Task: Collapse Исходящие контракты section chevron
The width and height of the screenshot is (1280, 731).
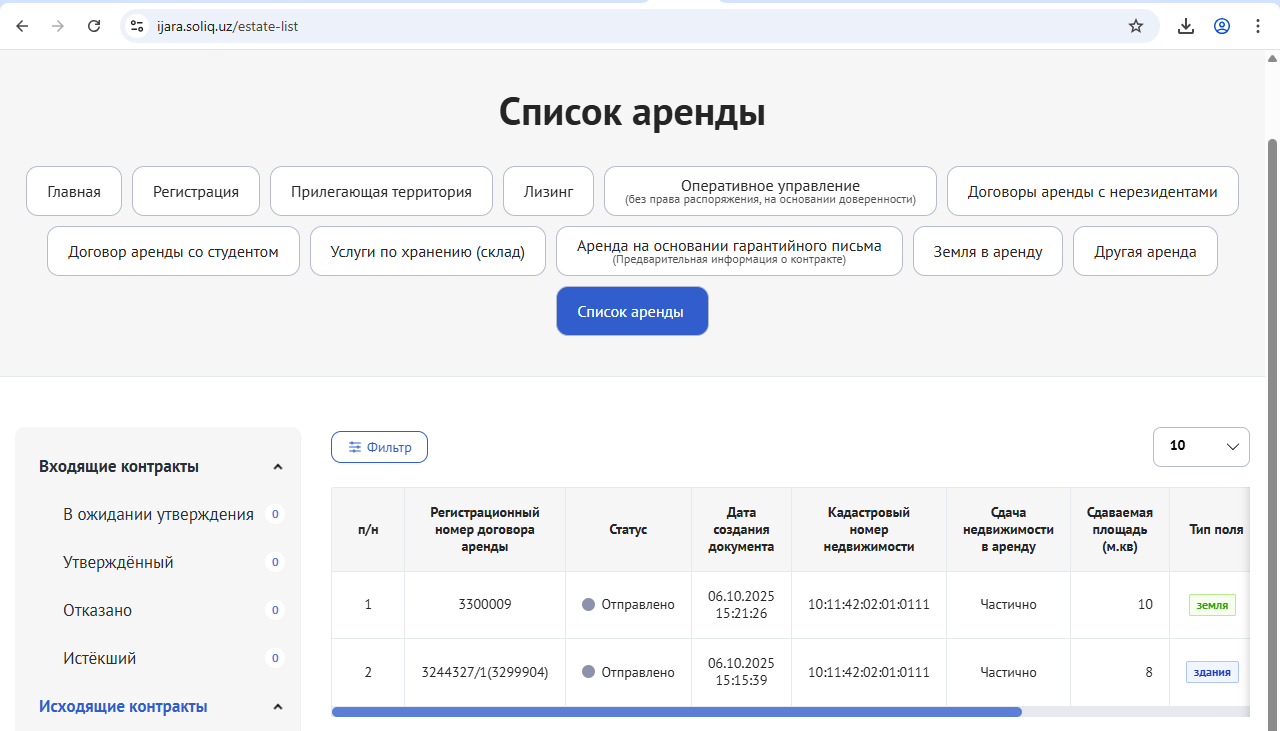Action: tap(278, 707)
